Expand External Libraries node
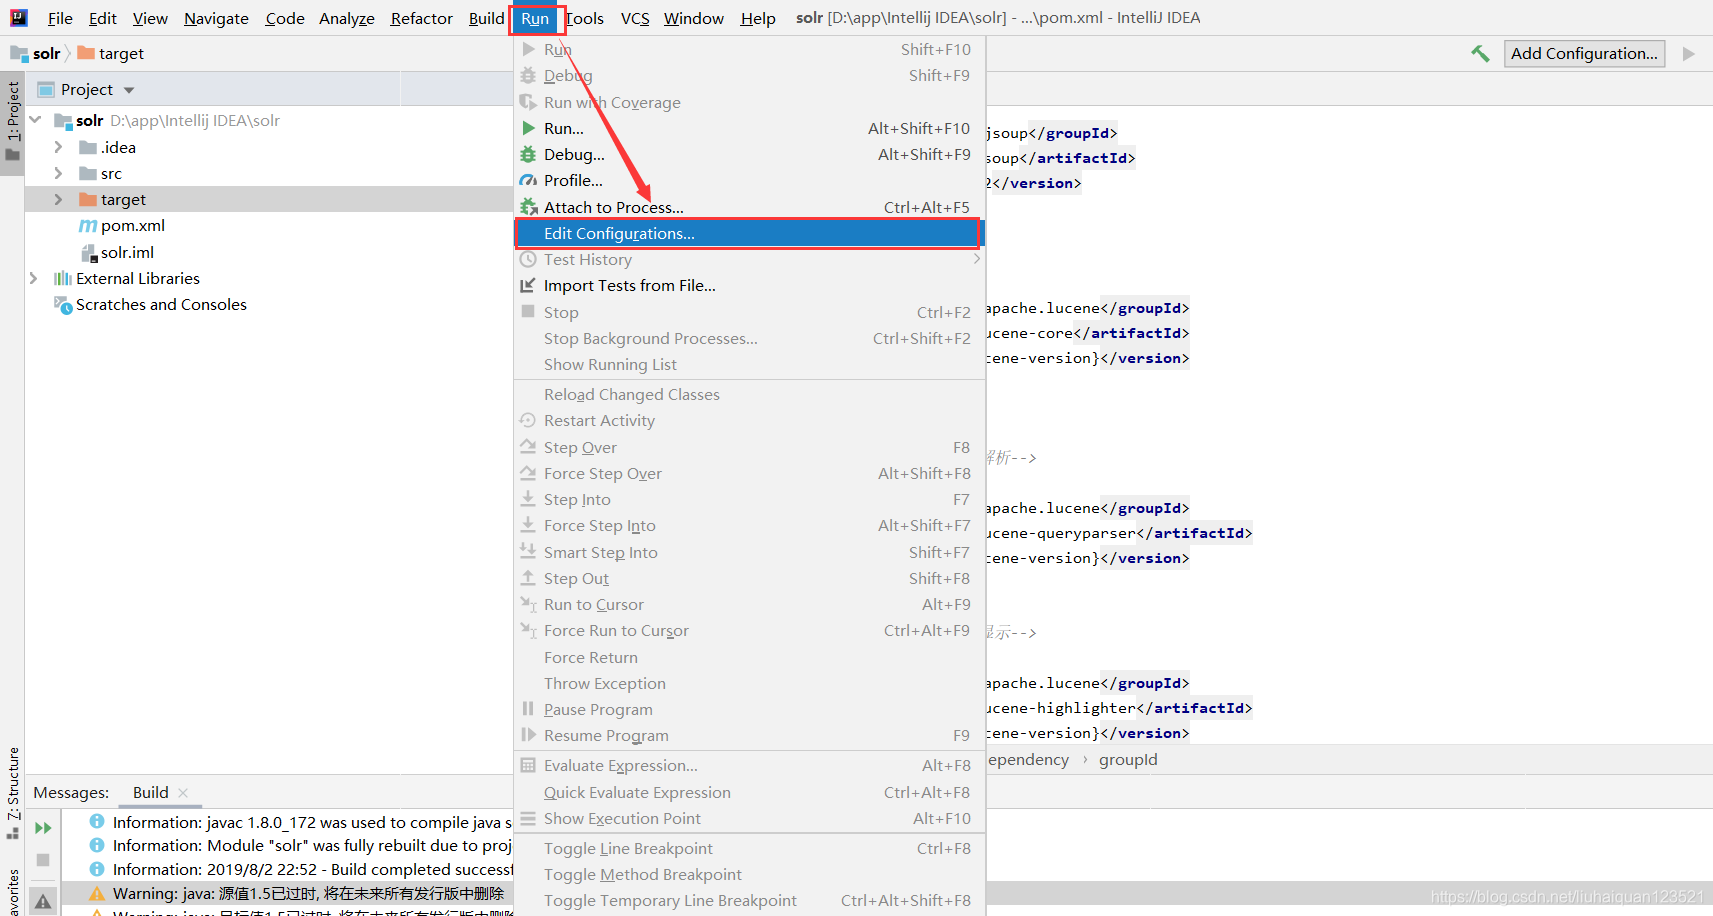This screenshot has height=916, width=1713. [33, 278]
